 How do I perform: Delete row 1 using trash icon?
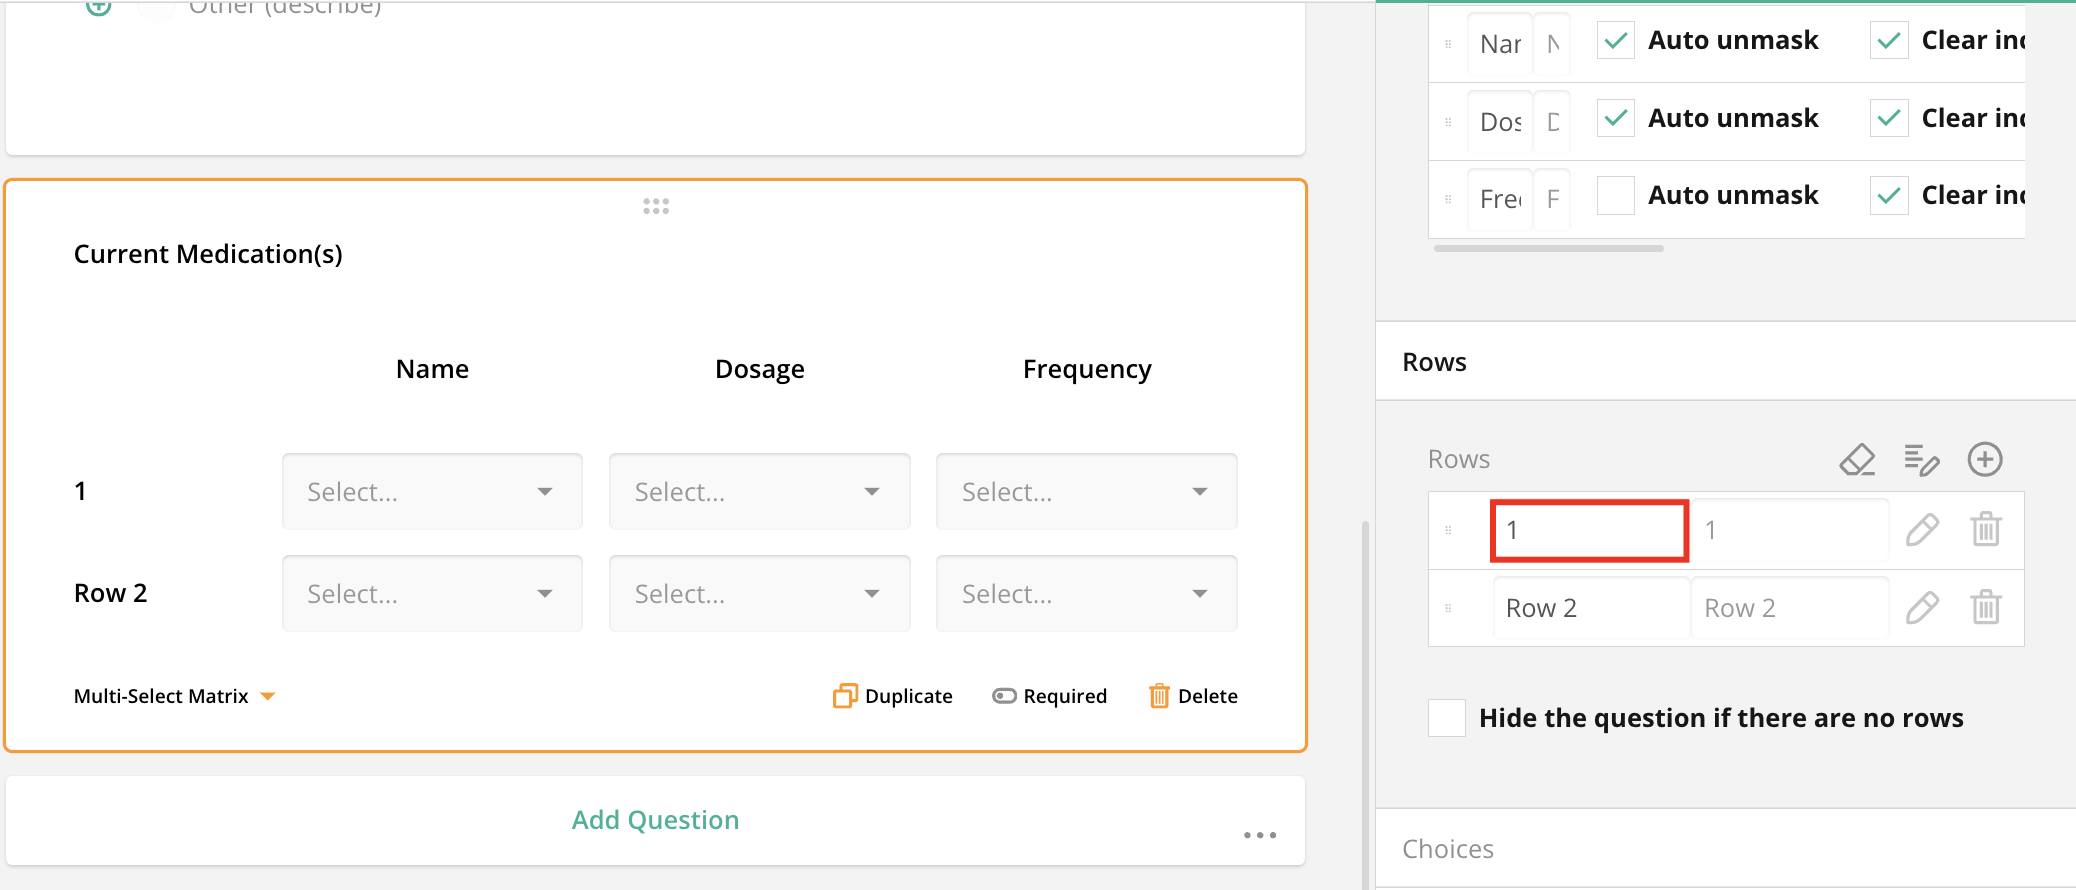point(1985,530)
